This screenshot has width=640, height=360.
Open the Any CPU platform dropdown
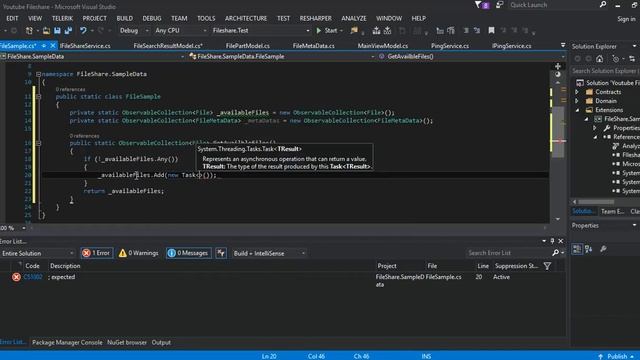coord(180,31)
